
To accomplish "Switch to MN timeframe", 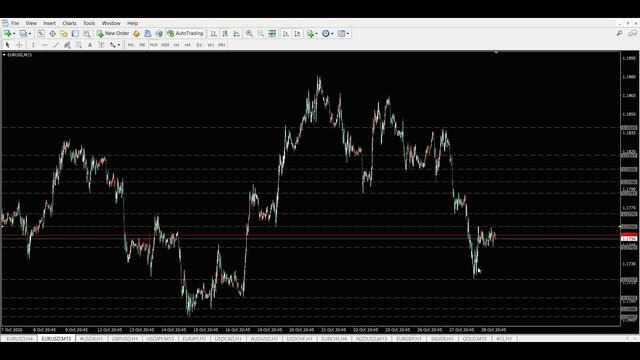I will pos(222,45).
